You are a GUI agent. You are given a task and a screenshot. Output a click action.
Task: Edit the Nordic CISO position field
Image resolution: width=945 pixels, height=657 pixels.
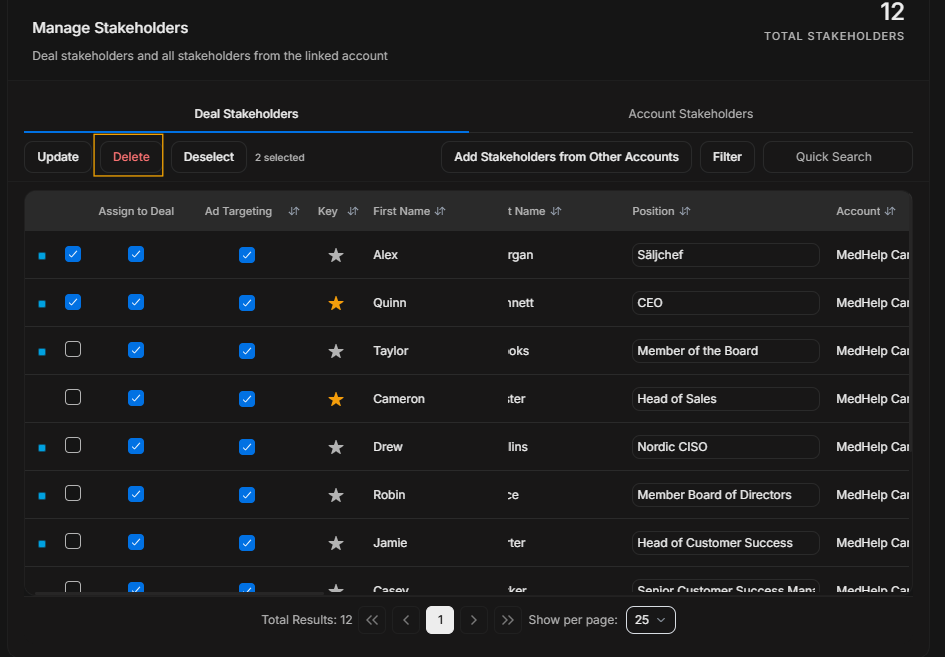(x=726, y=447)
